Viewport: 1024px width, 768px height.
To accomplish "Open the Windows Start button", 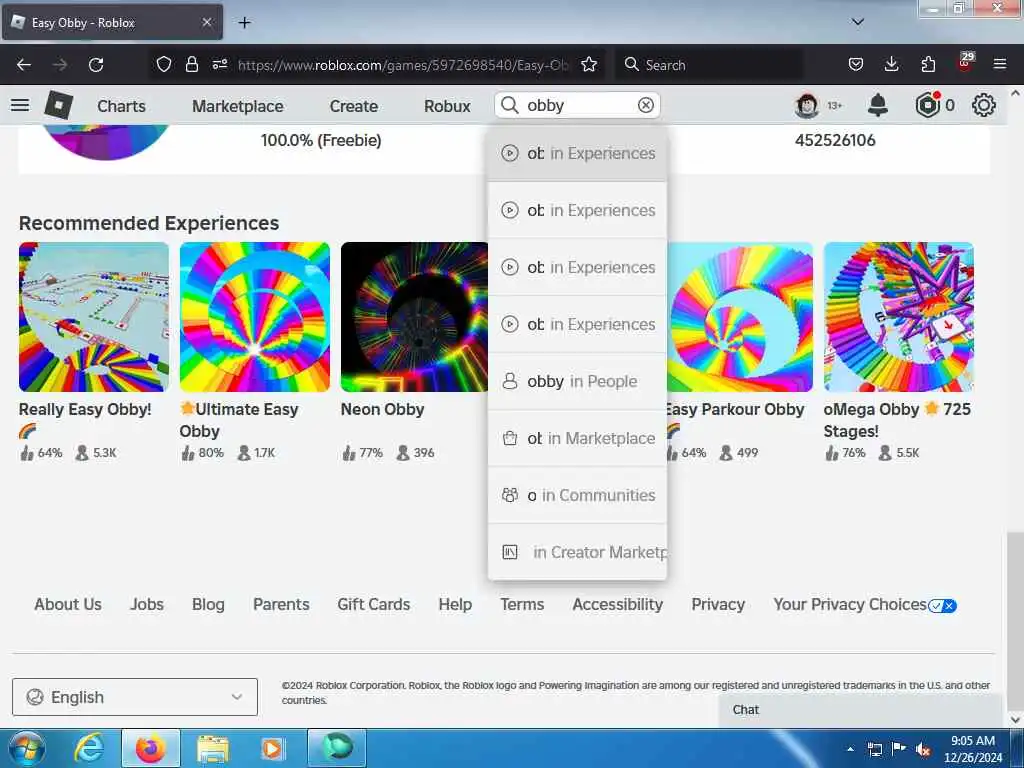I will pyautogui.click(x=26, y=748).
